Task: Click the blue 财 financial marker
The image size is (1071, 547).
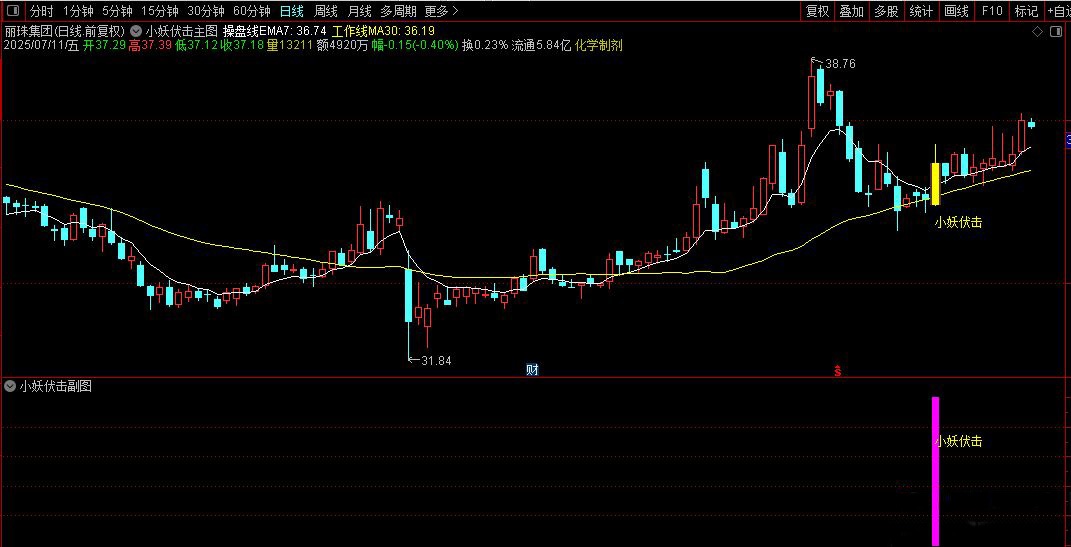Action: (533, 370)
